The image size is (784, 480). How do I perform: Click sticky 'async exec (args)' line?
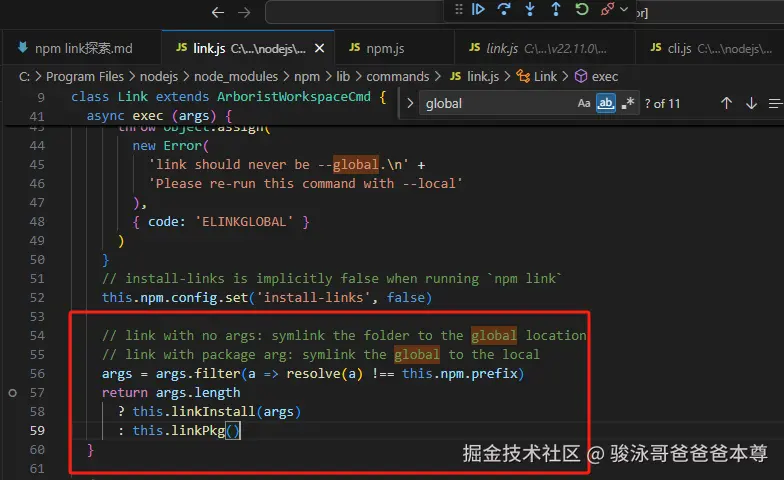(159, 116)
